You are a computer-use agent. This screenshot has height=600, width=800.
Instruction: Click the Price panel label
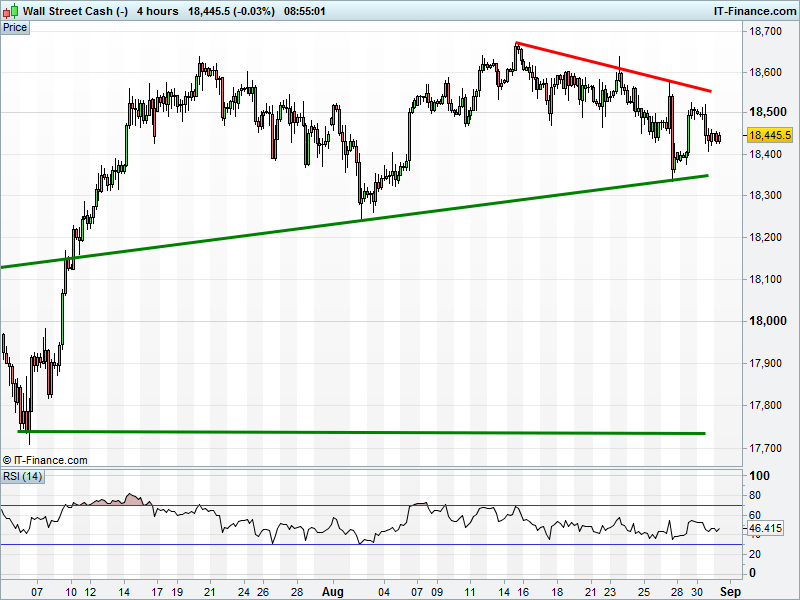pyautogui.click(x=15, y=28)
